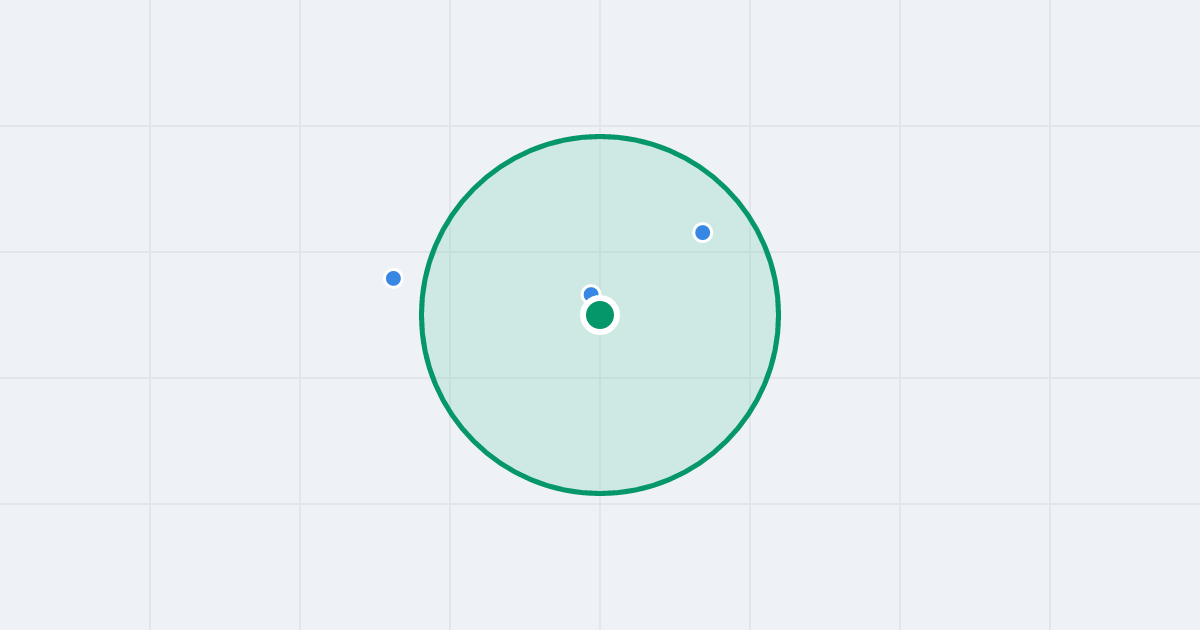Click grid intersection just right of upper-right dot
This screenshot has height=630, width=1200.
tap(750, 252)
